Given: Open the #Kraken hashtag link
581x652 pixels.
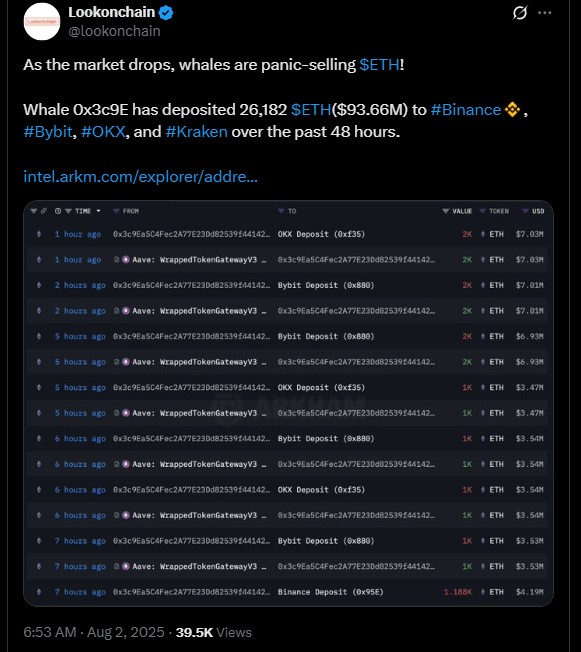Looking at the screenshot, I should pyautogui.click(x=196, y=132).
